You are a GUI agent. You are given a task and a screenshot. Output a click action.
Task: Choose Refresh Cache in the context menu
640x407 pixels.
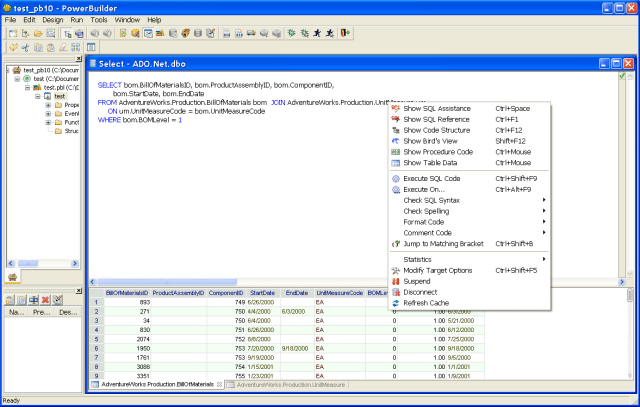(x=469, y=303)
